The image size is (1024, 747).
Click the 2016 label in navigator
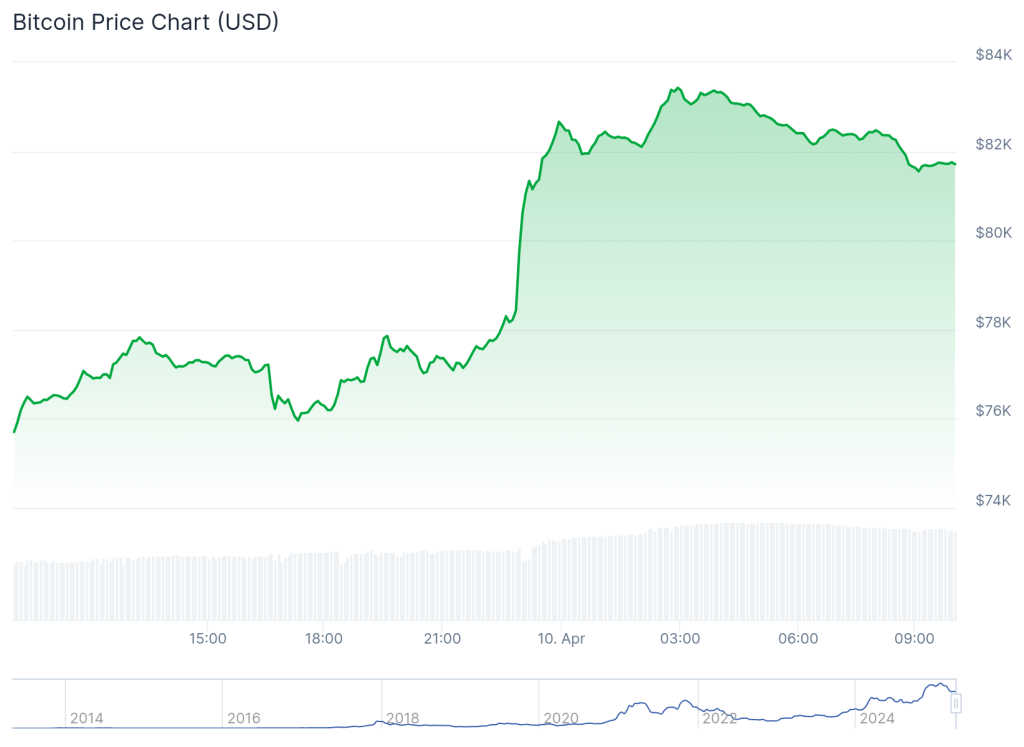(244, 718)
